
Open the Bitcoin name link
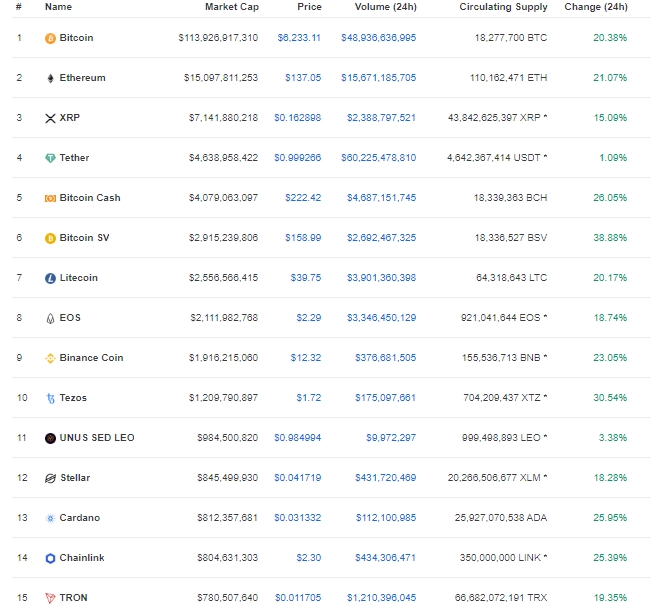76,38
